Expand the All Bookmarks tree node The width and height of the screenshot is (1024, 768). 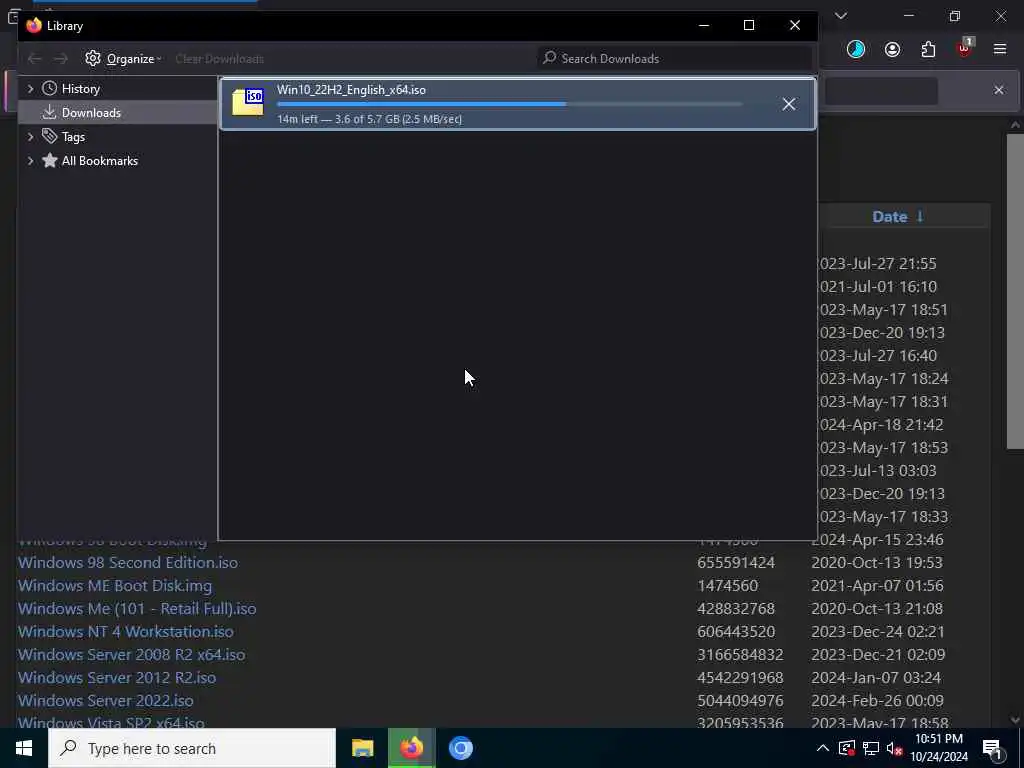[x=30, y=161]
